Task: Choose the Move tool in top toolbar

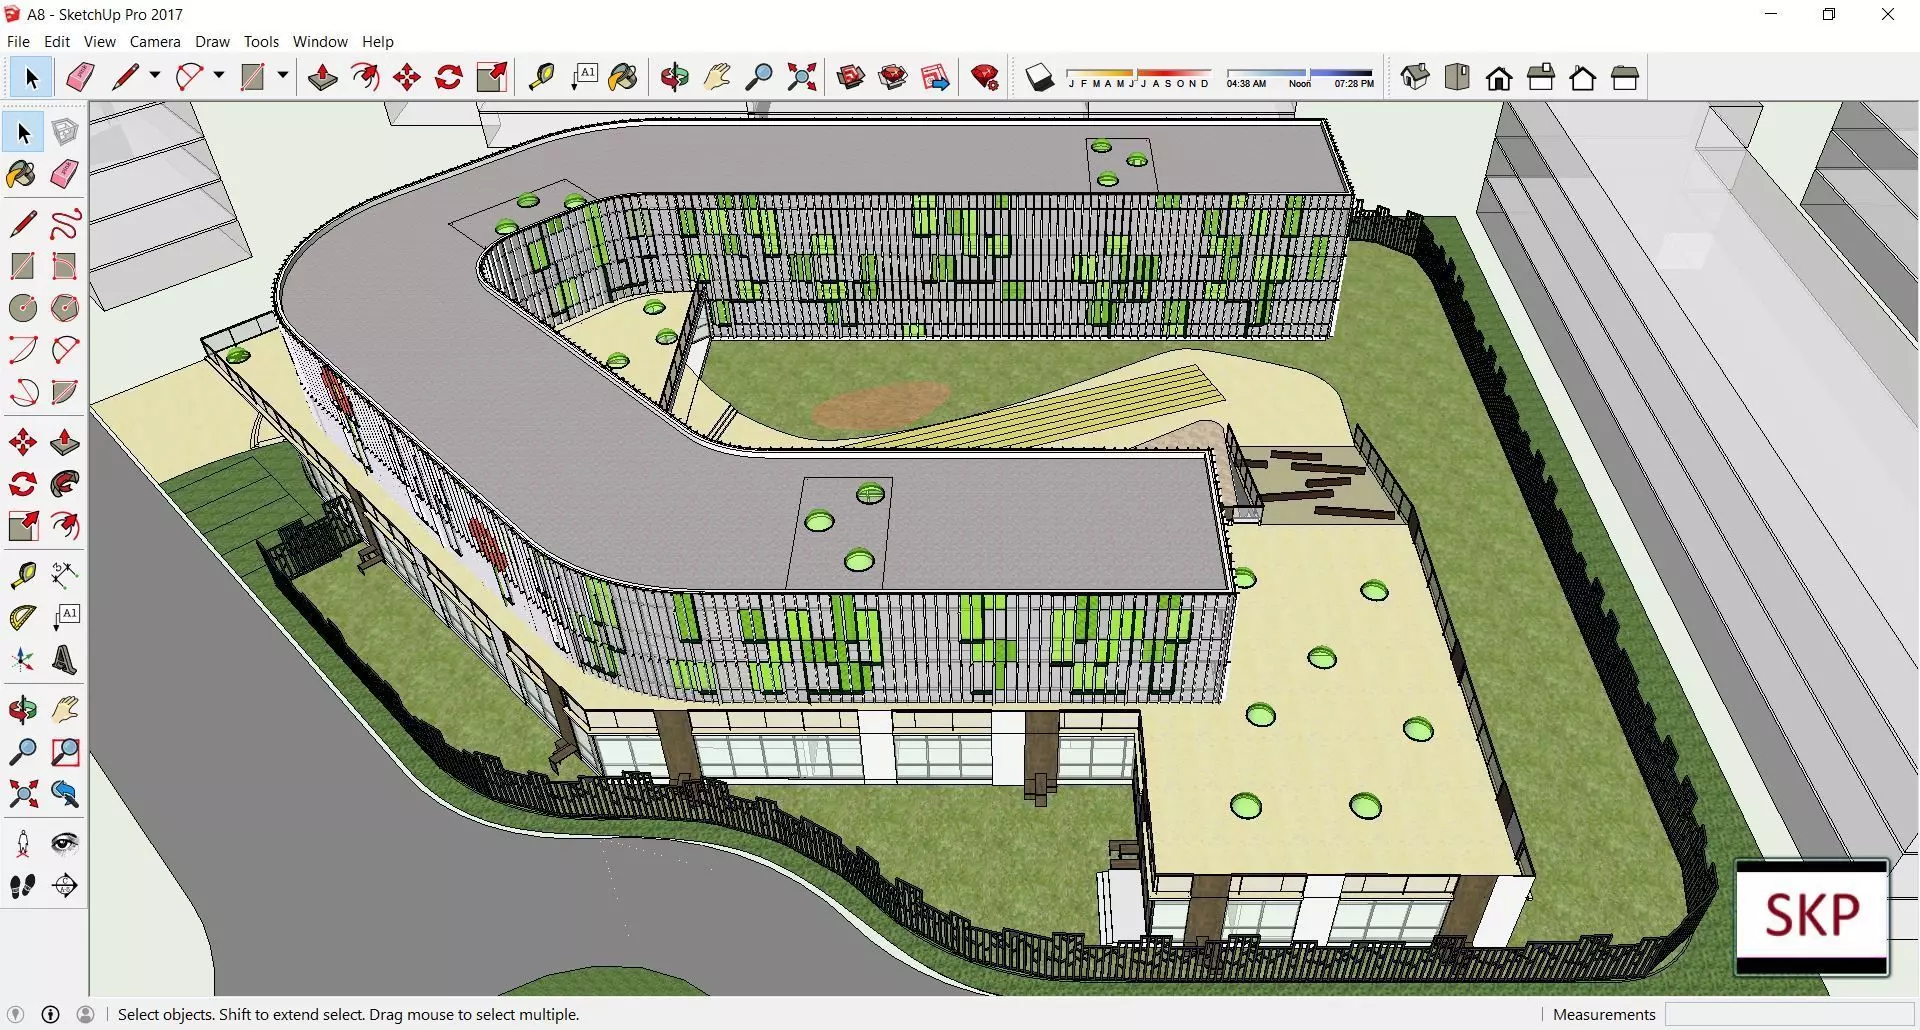Action: (x=407, y=77)
